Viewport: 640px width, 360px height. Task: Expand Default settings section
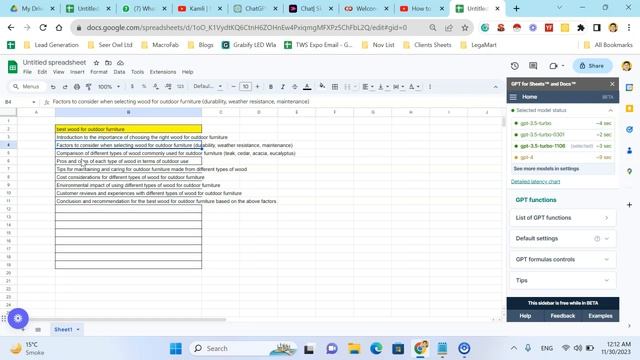tap(562, 238)
